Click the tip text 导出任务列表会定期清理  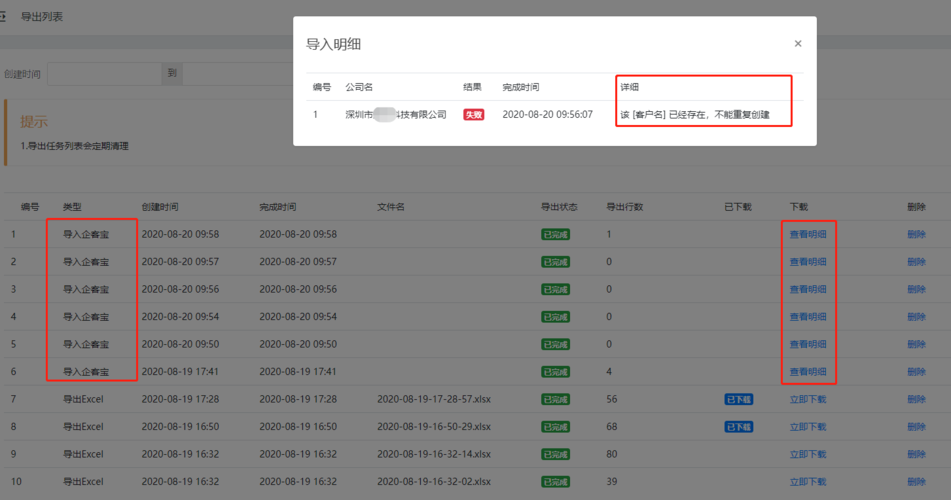[x=78, y=146]
